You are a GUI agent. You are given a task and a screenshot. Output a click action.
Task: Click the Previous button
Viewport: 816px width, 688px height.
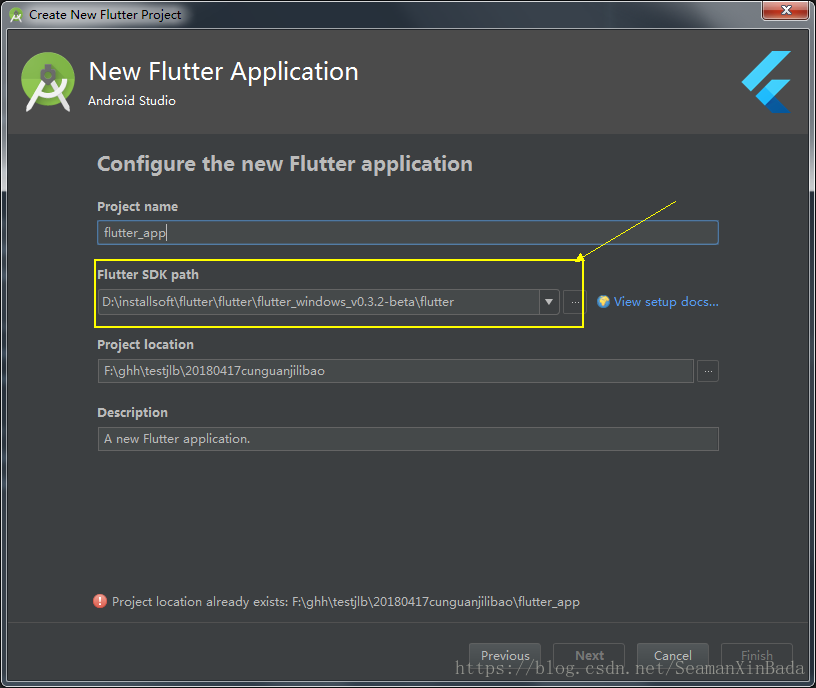[505, 655]
